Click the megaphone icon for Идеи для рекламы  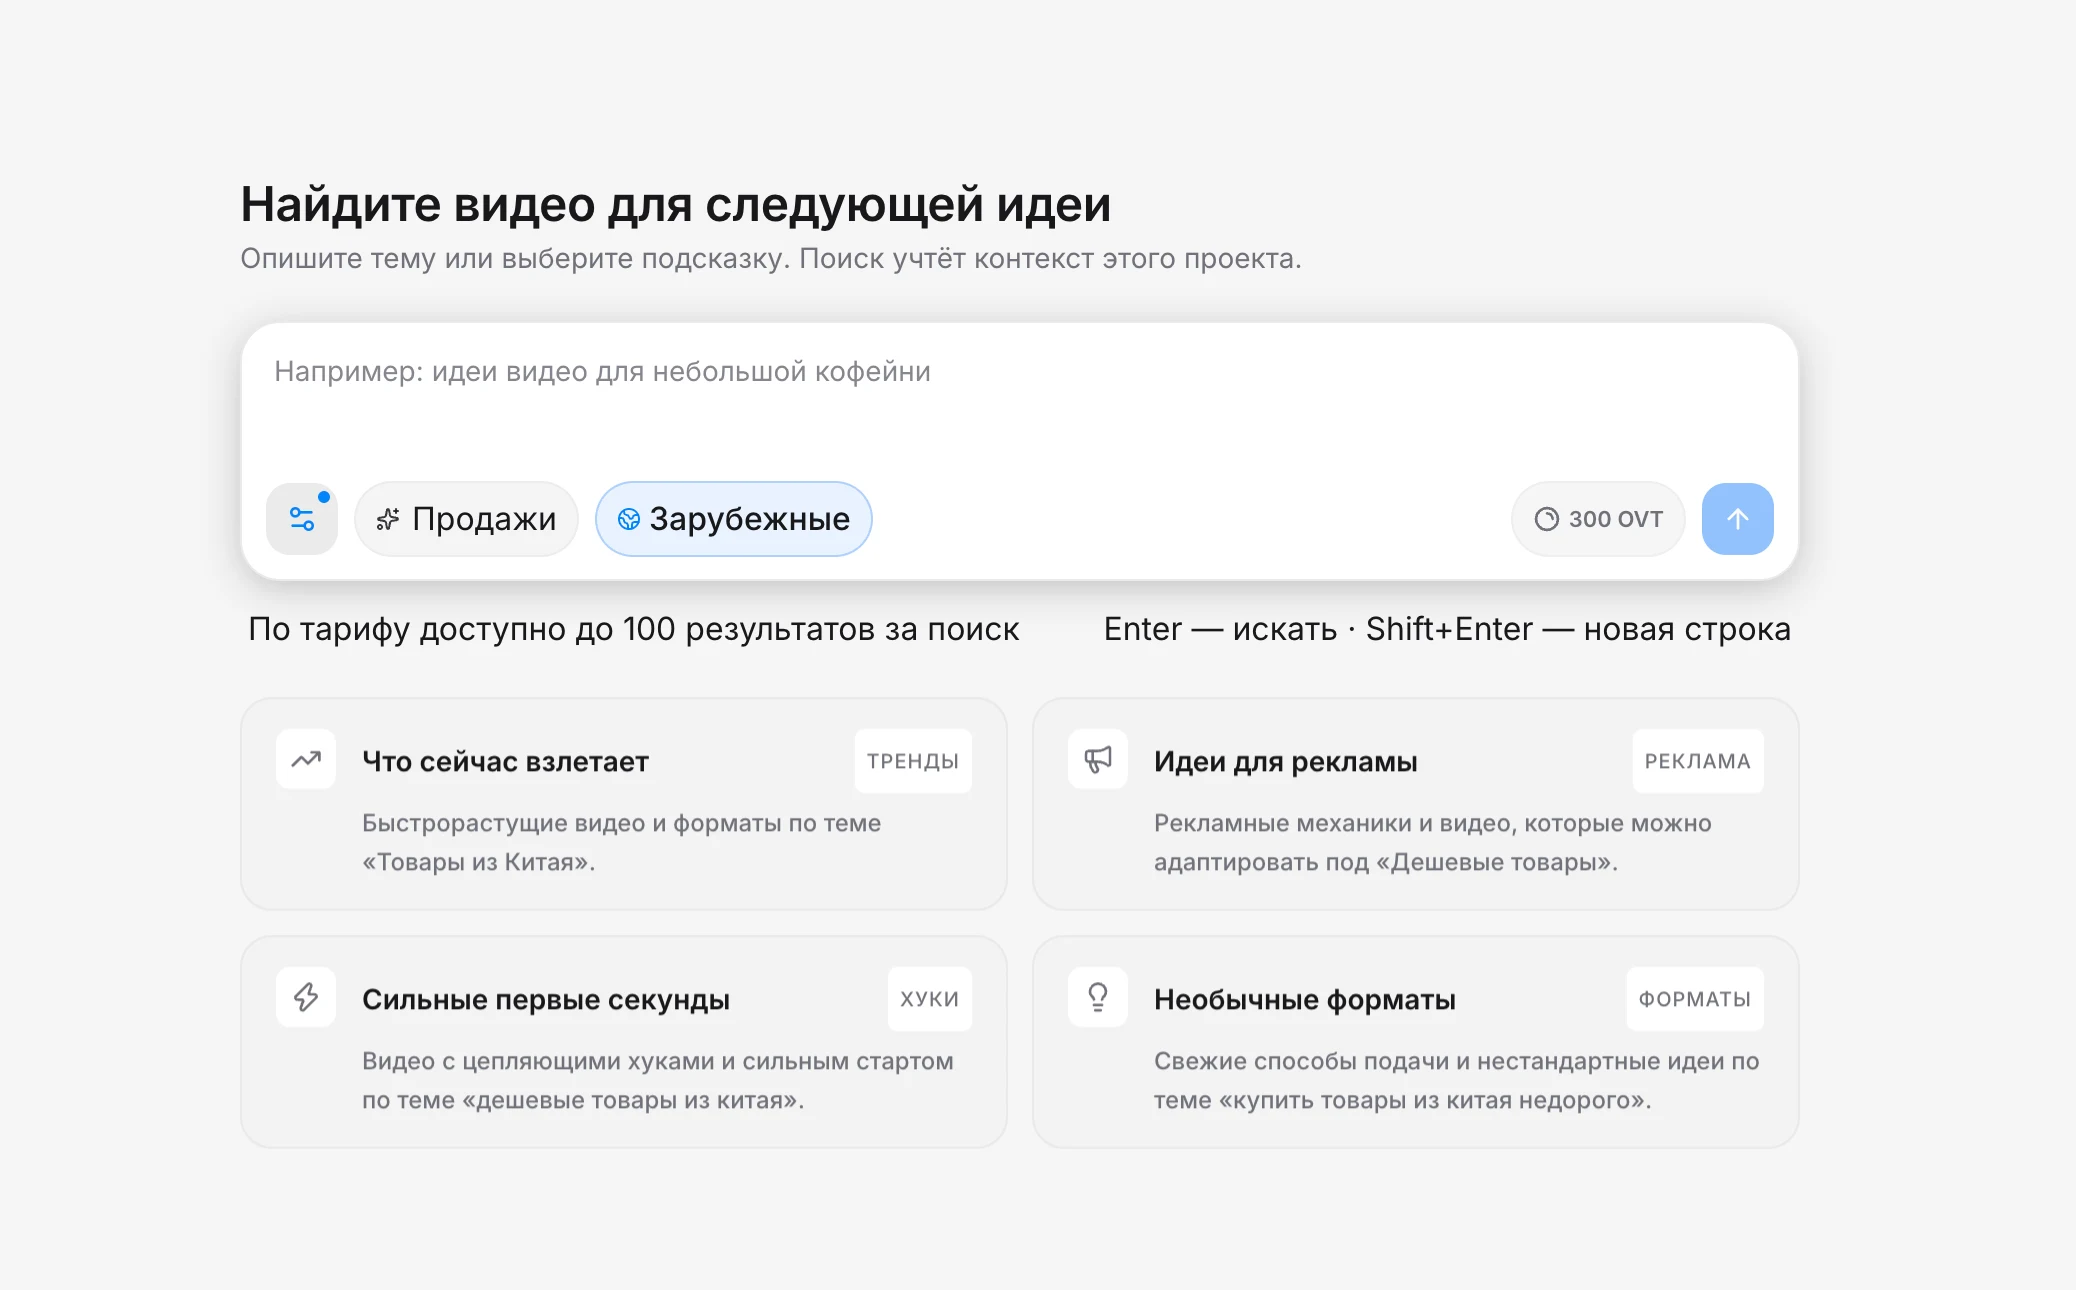pos(1098,760)
